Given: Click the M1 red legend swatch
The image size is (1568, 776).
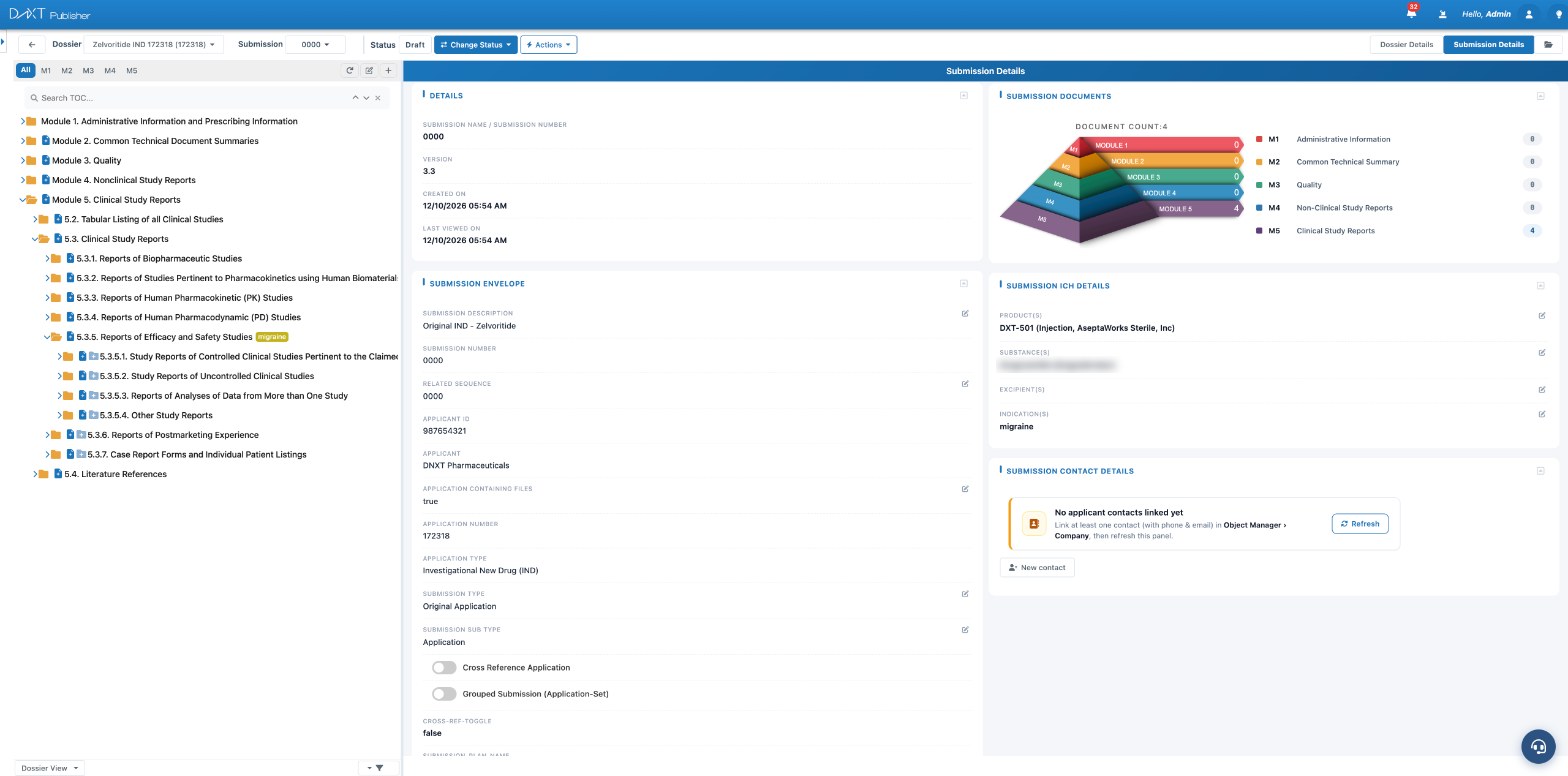Looking at the screenshot, I should coord(1259,139).
